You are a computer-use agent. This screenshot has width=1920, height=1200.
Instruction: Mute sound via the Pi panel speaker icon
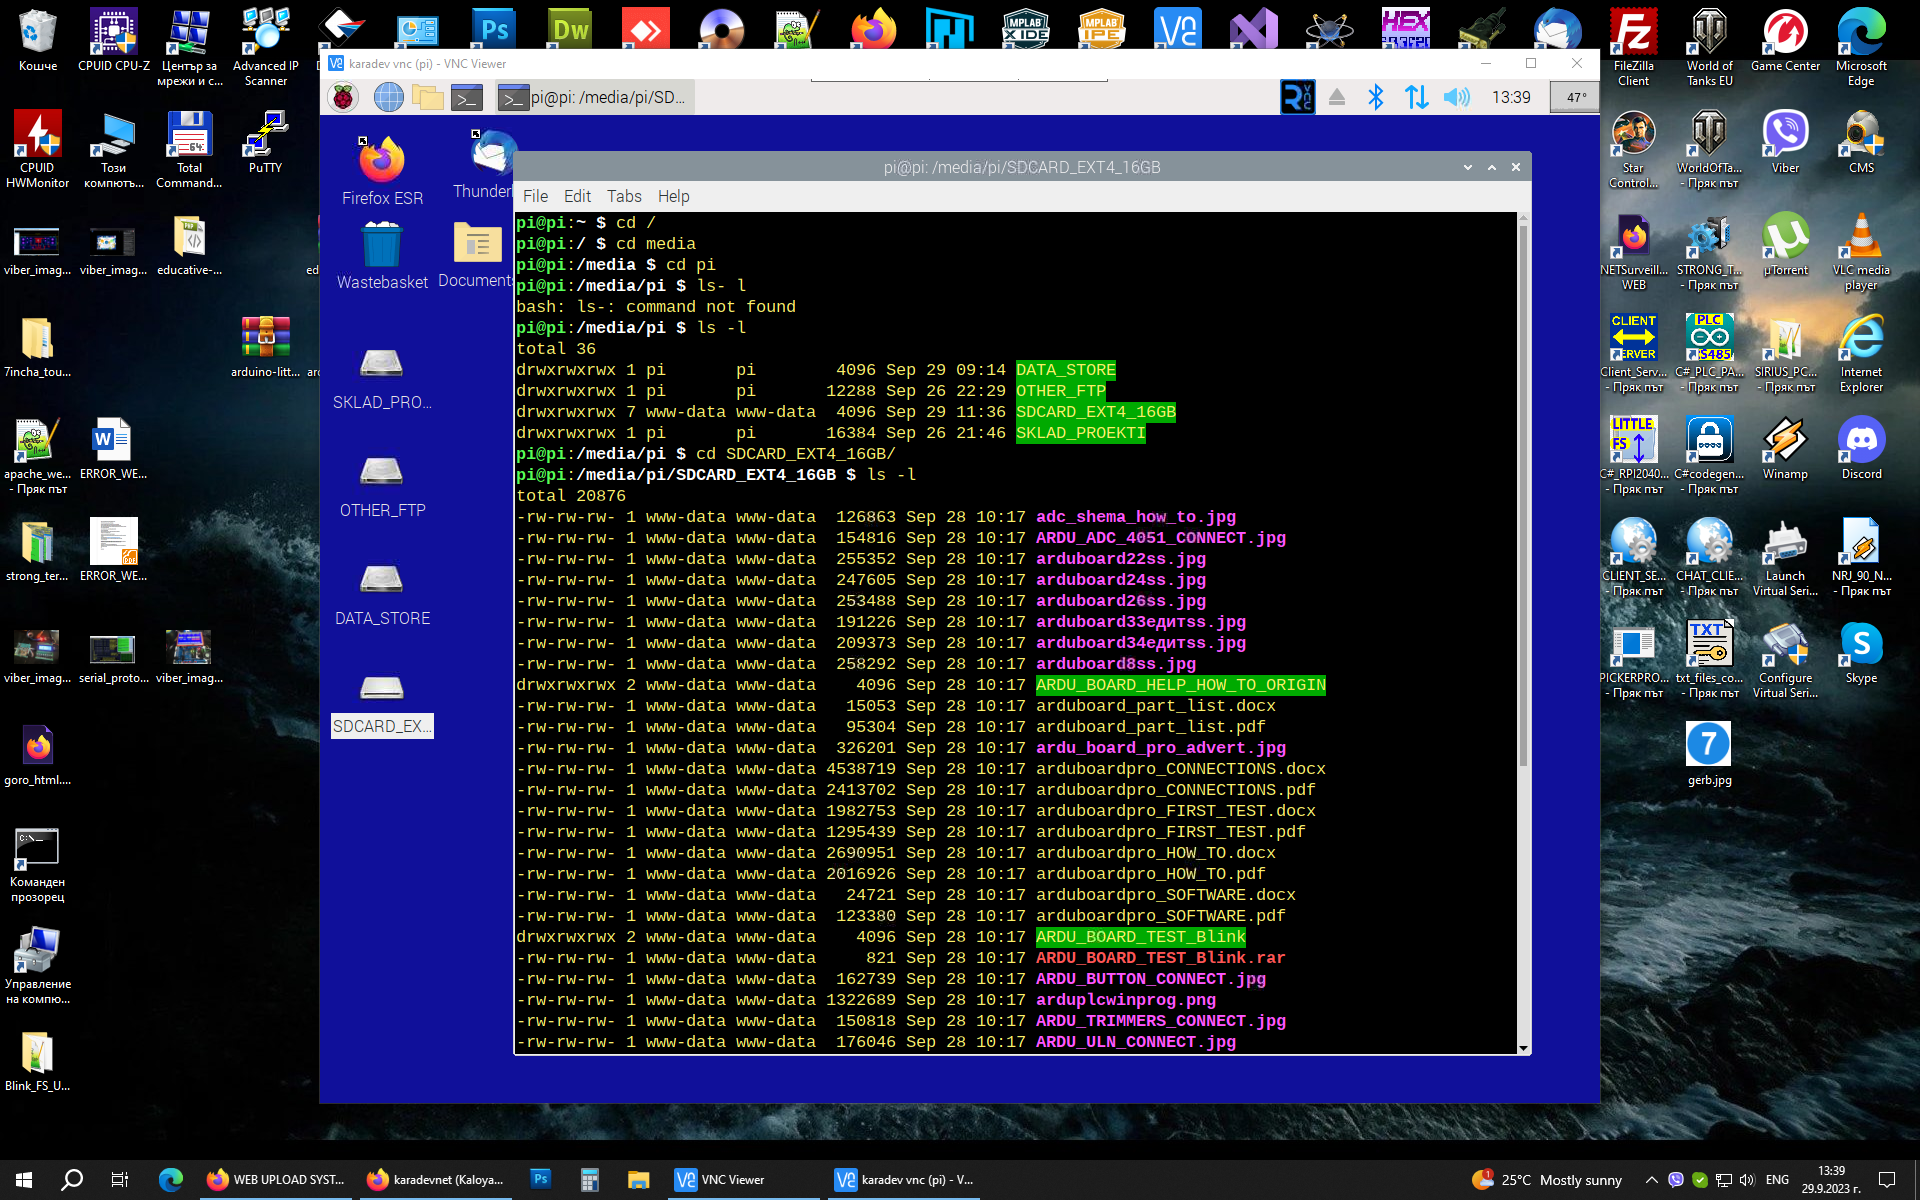click(1457, 97)
